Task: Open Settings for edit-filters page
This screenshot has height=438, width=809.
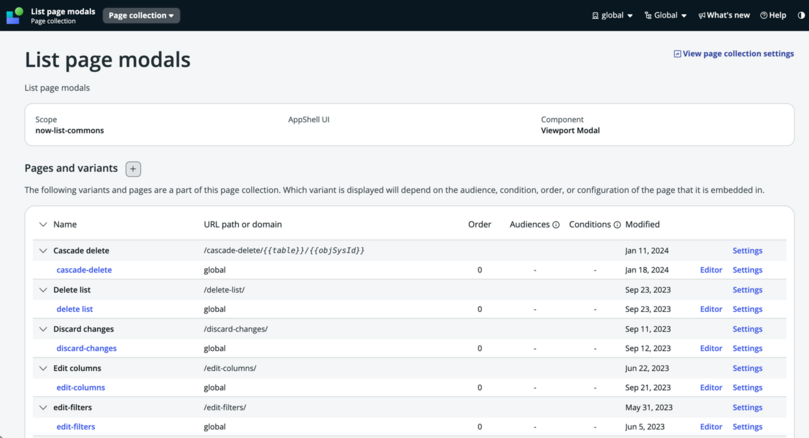Action: click(x=747, y=408)
